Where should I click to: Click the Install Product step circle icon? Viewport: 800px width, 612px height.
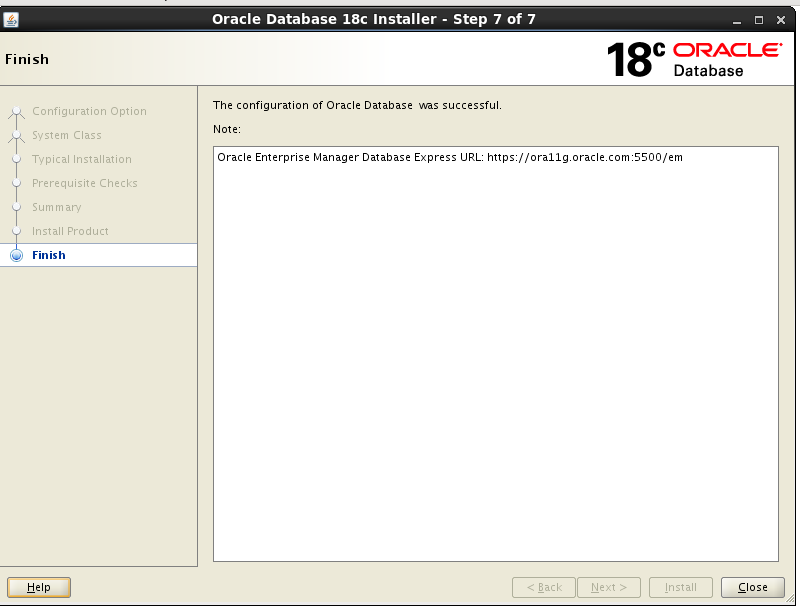[16, 231]
